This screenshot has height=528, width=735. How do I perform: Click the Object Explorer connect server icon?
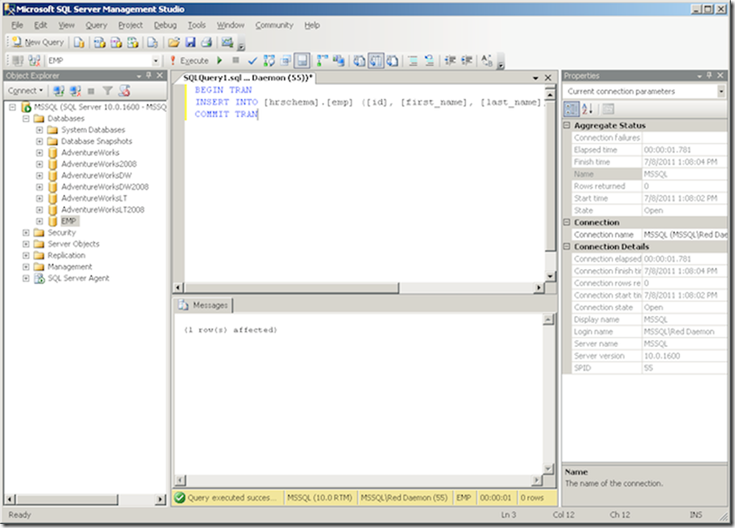(59, 91)
